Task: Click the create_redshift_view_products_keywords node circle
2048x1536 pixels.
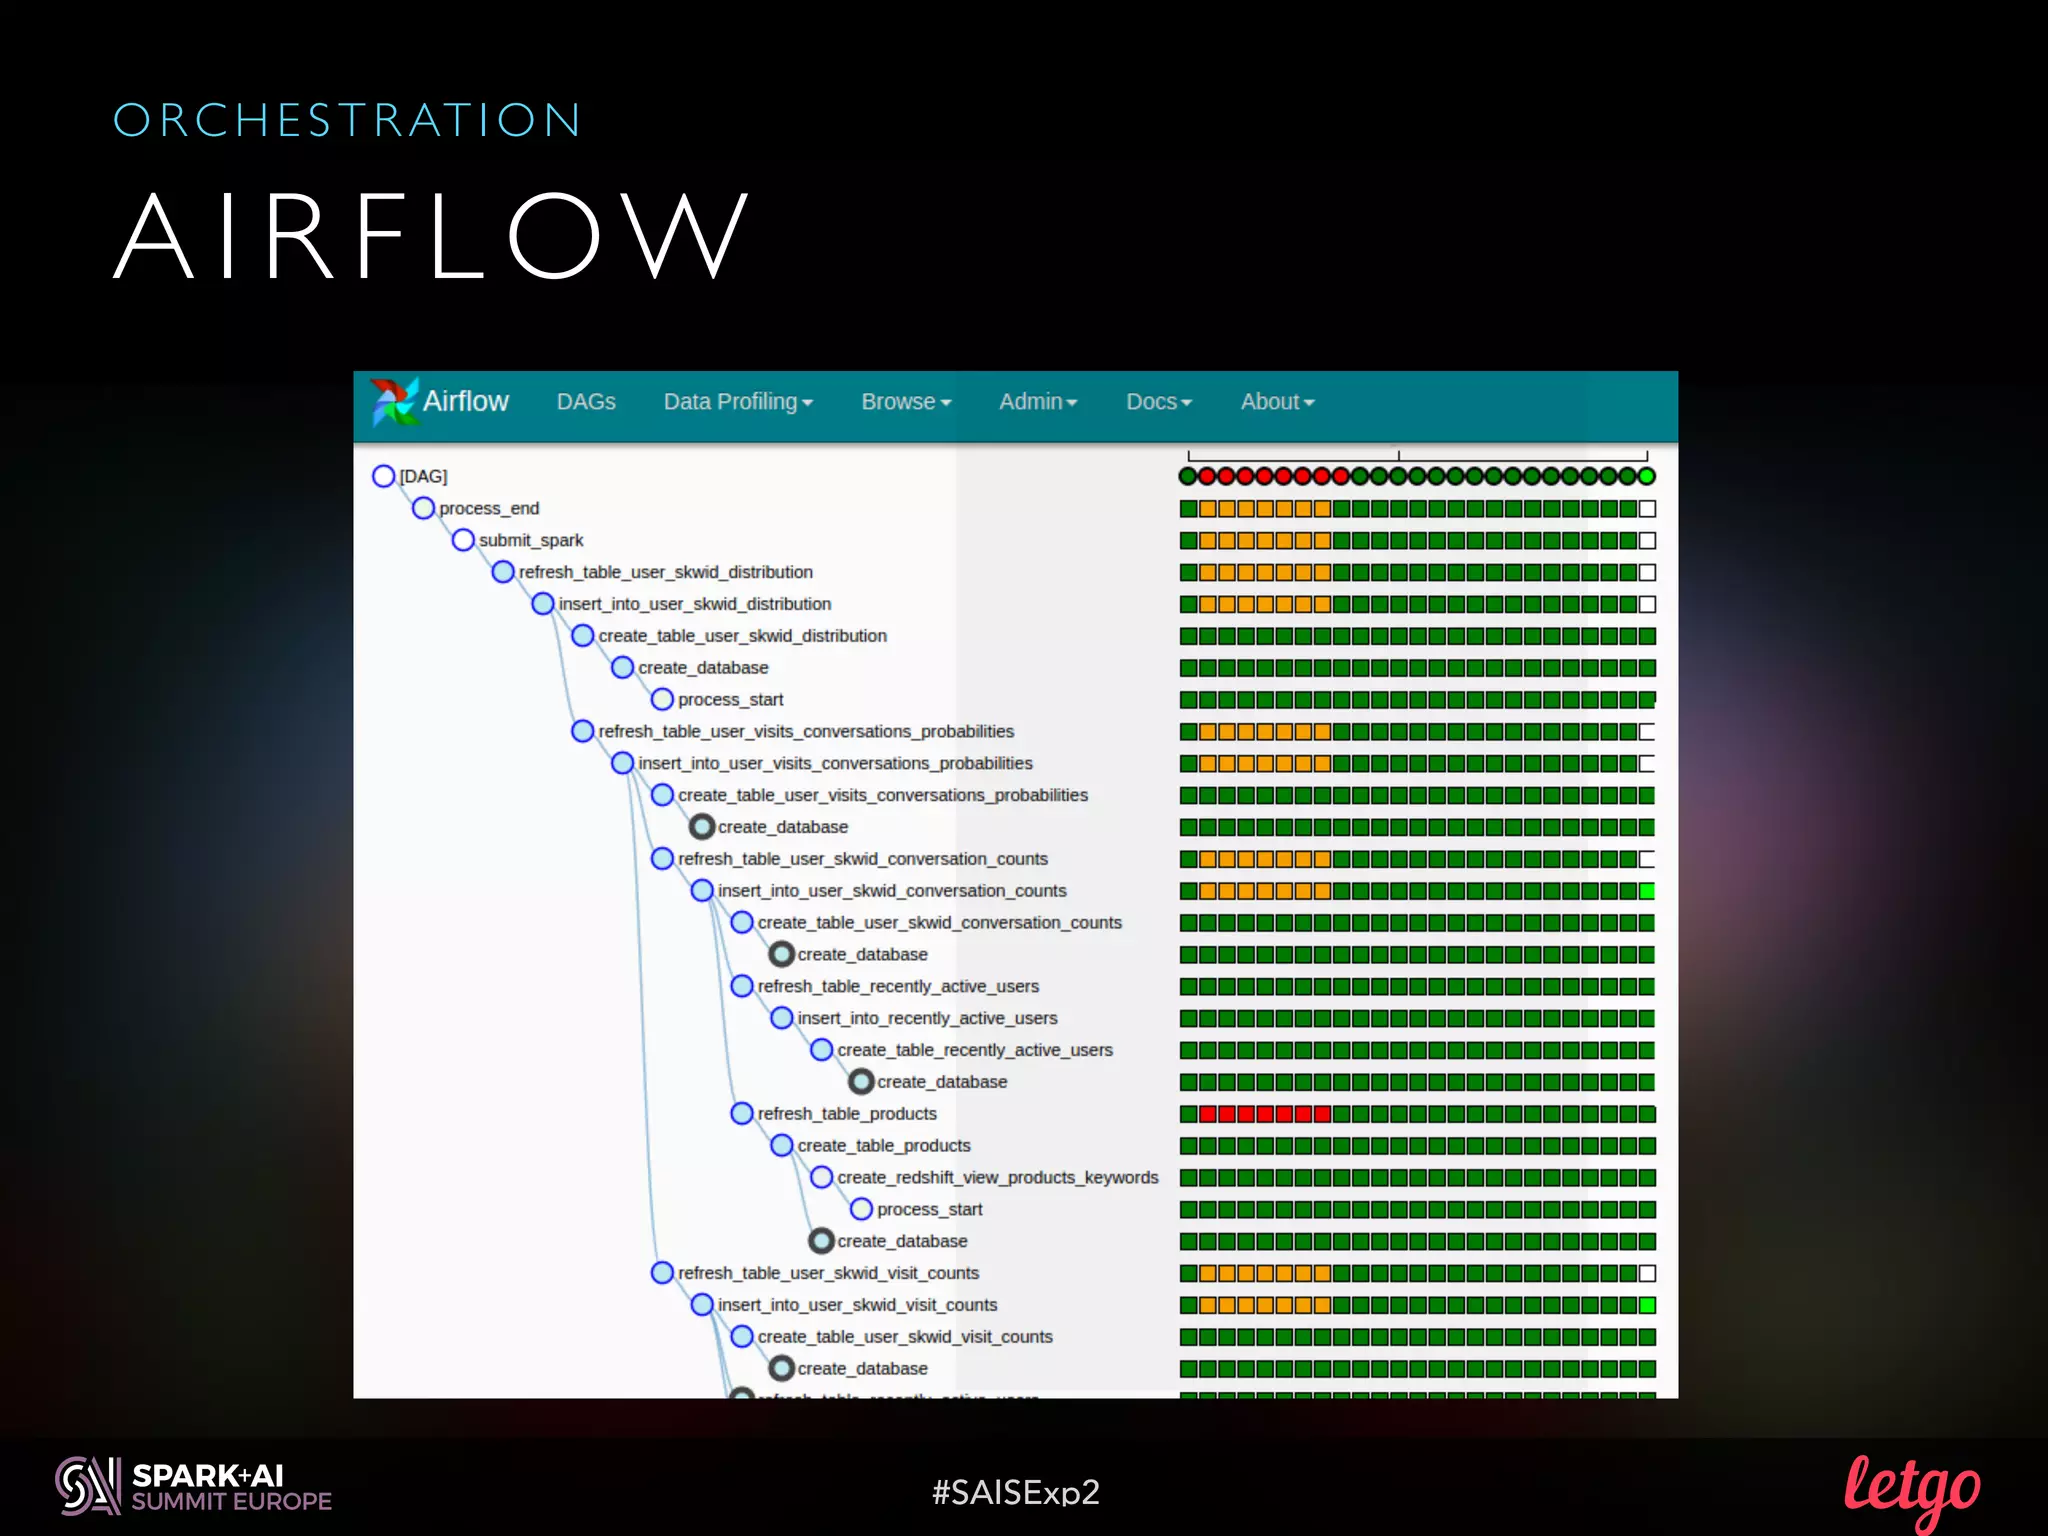Action: (x=822, y=1177)
